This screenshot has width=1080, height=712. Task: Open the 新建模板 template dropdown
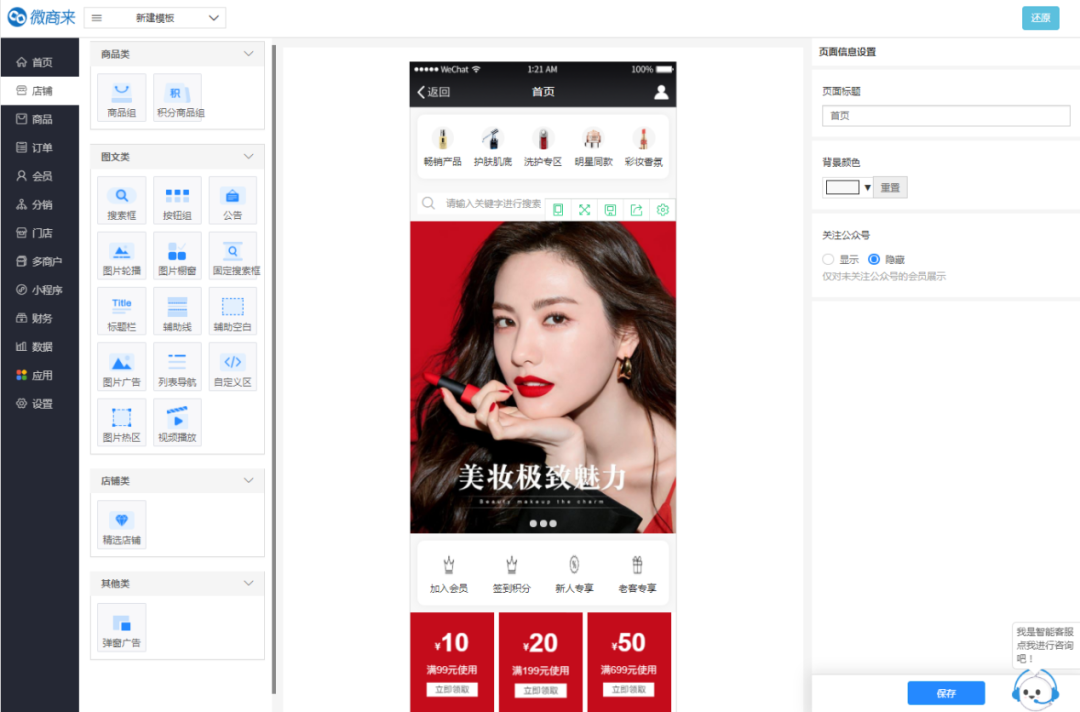point(155,18)
